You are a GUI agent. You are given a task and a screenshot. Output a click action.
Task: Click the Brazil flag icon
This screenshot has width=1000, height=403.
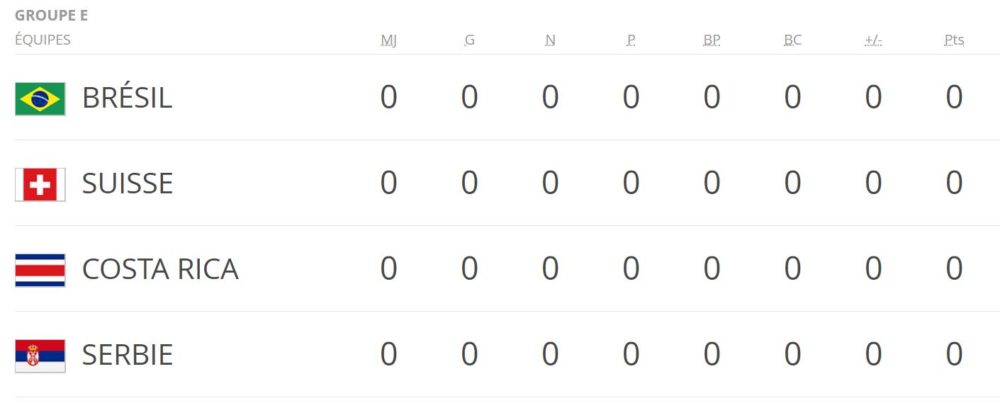pos(40,99)
